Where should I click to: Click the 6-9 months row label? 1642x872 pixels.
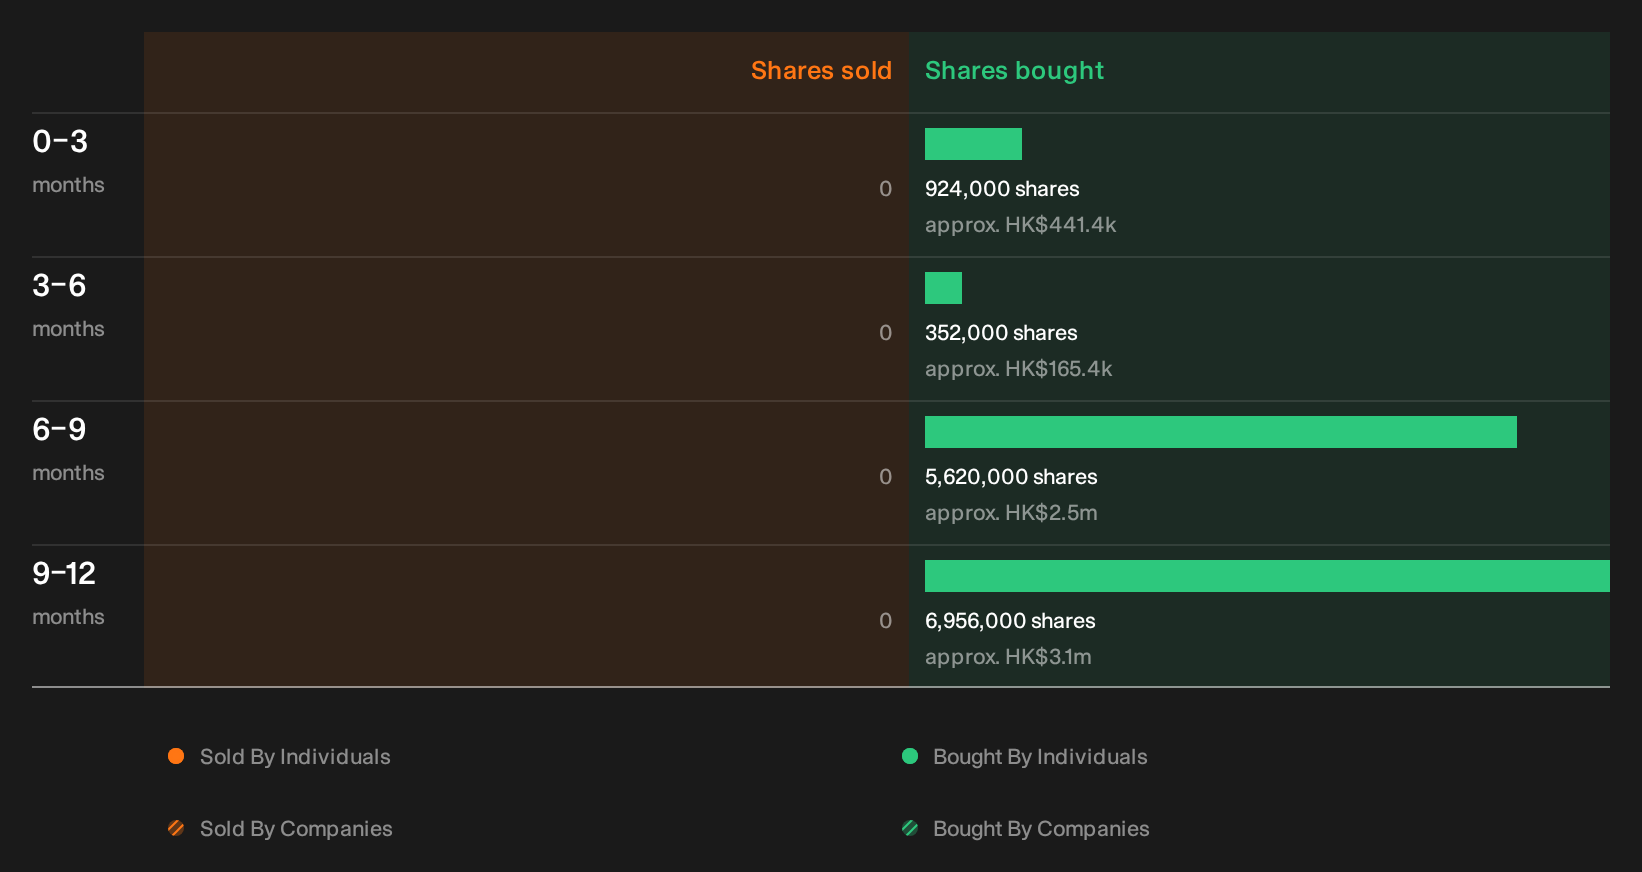point(68,449)
